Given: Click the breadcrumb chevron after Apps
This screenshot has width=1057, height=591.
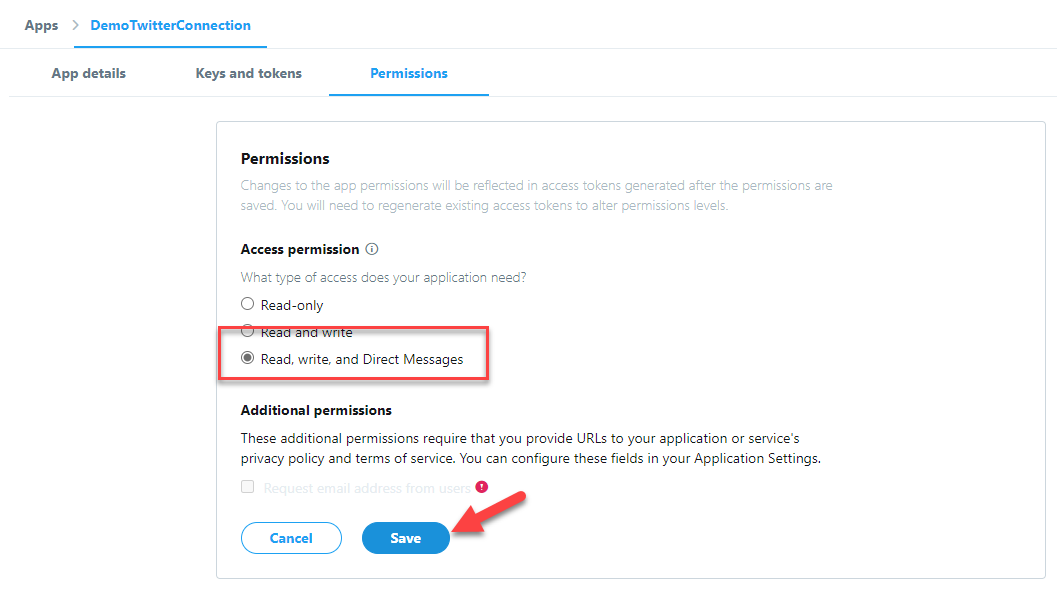Looking at the screenshot, I should 74,25.
